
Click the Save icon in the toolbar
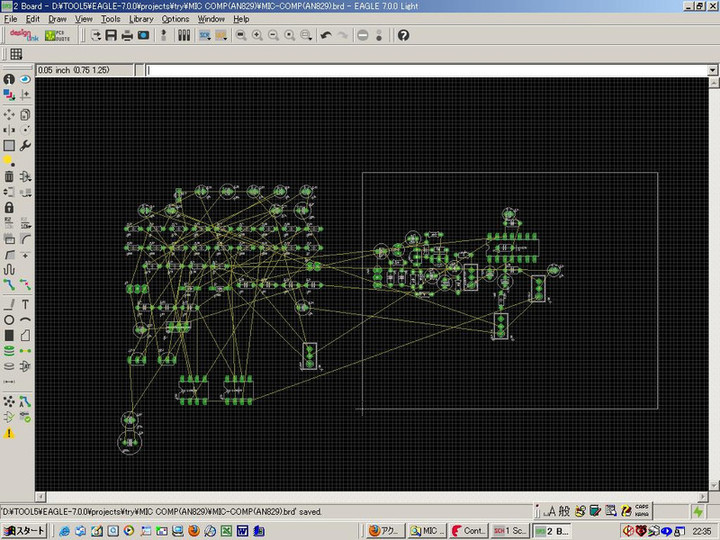pyautogui.click(x=112, y=35)
